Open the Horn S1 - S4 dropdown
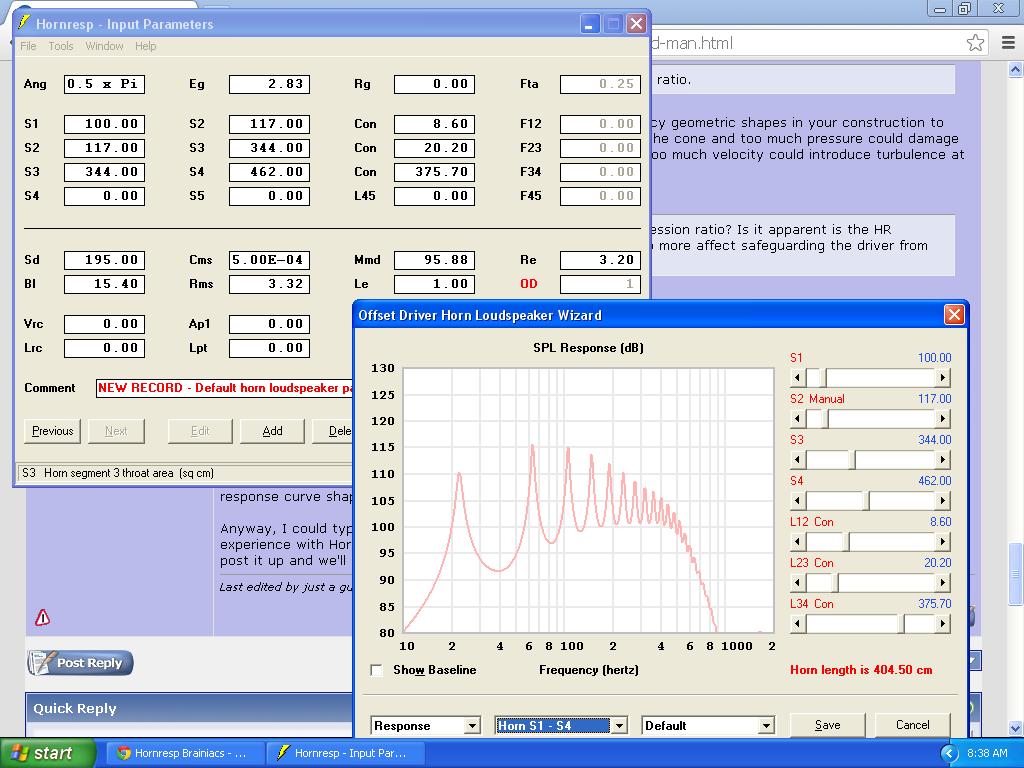 tap(619, 726)
